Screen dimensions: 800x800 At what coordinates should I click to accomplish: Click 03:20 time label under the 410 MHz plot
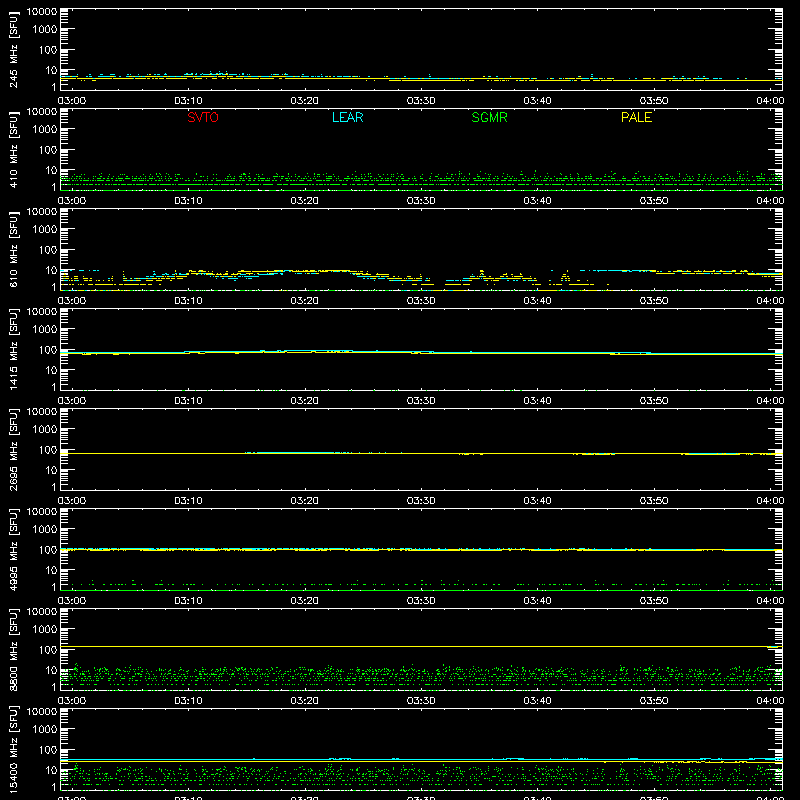305,201
